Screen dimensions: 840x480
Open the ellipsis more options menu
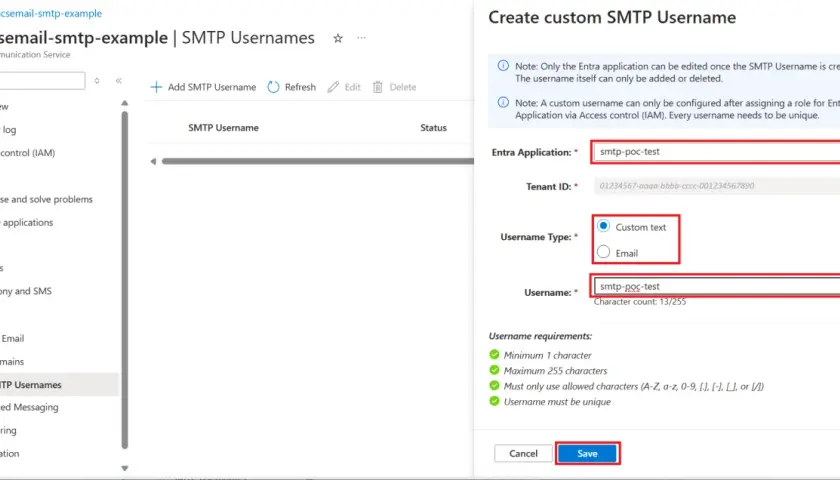(x=362, y=38)
